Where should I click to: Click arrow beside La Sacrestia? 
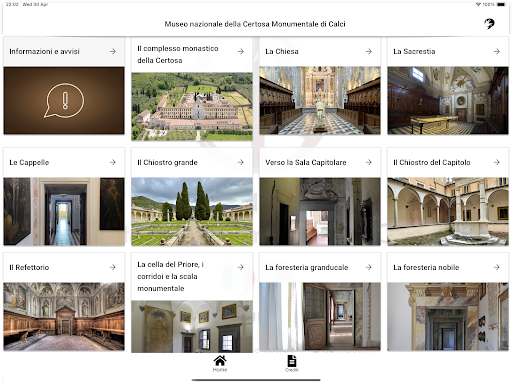(x=497, y=51)
